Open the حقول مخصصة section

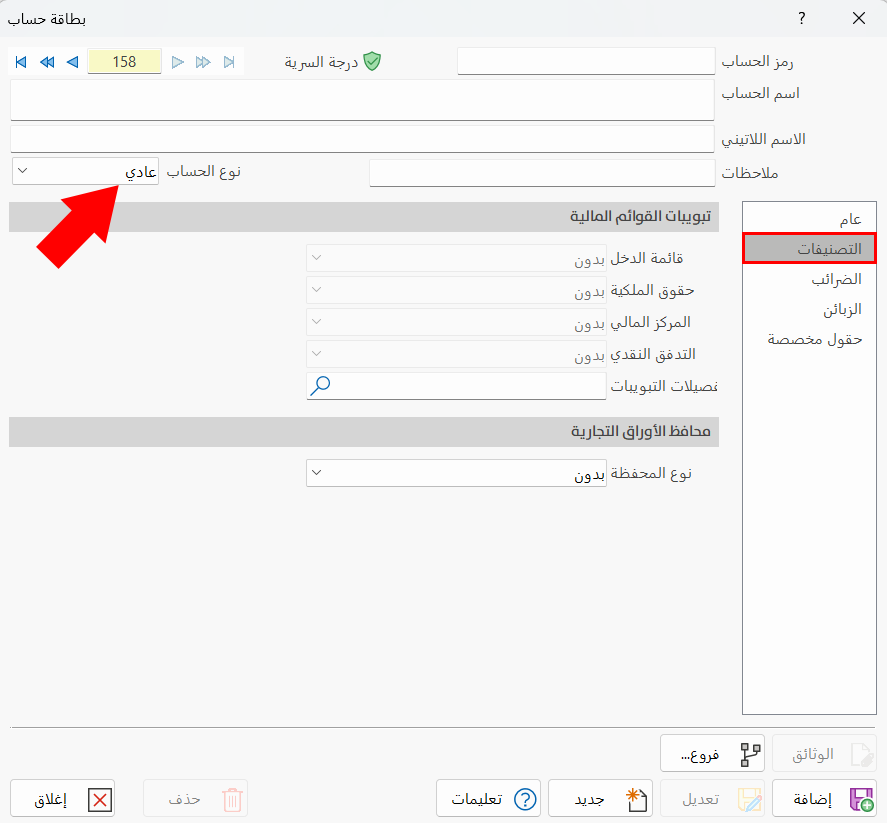tap(810, 340)
